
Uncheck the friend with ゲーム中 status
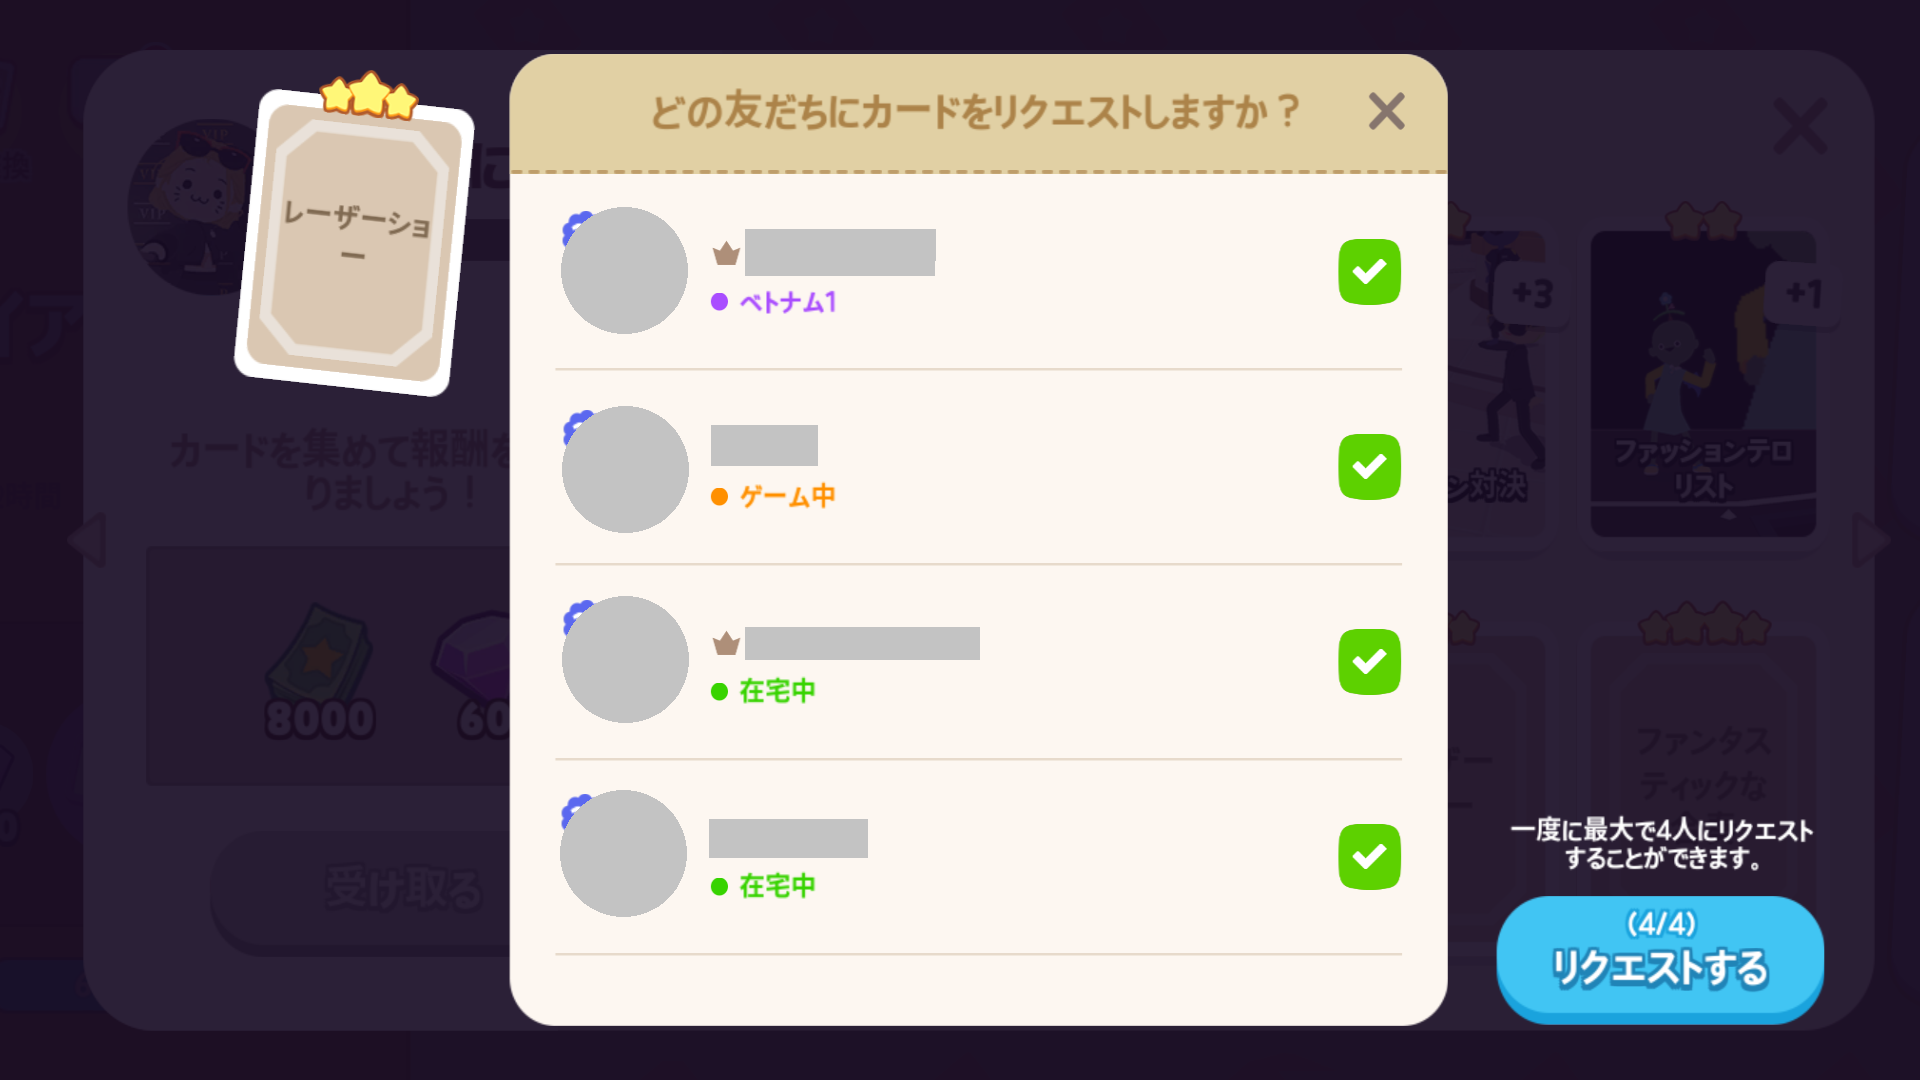[1369, 467]
